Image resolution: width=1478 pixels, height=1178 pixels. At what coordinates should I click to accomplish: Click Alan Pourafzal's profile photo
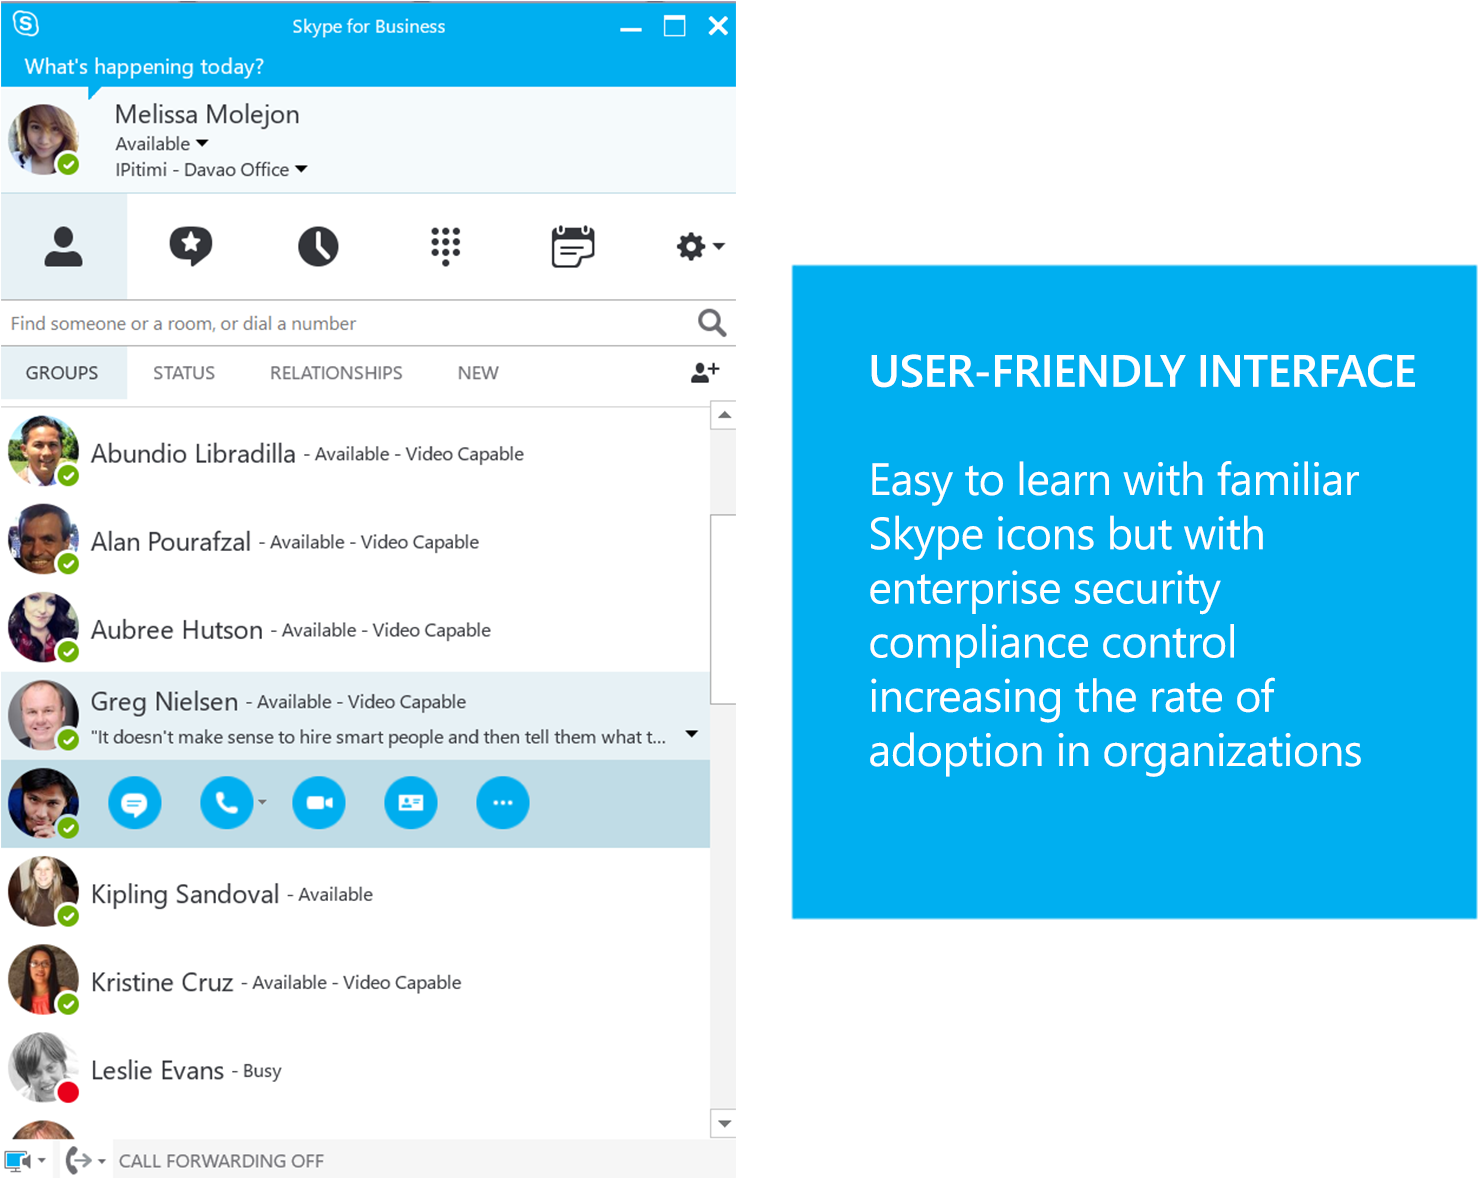tap(43, 539)
